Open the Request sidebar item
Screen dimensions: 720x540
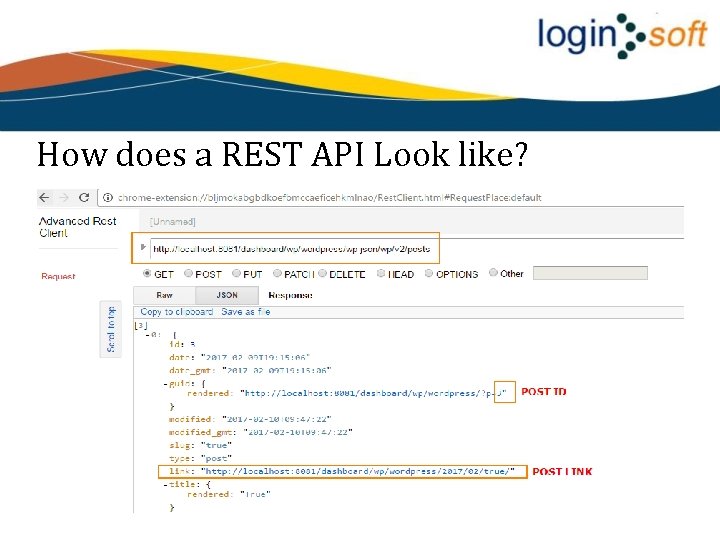(x=58, y=276)
